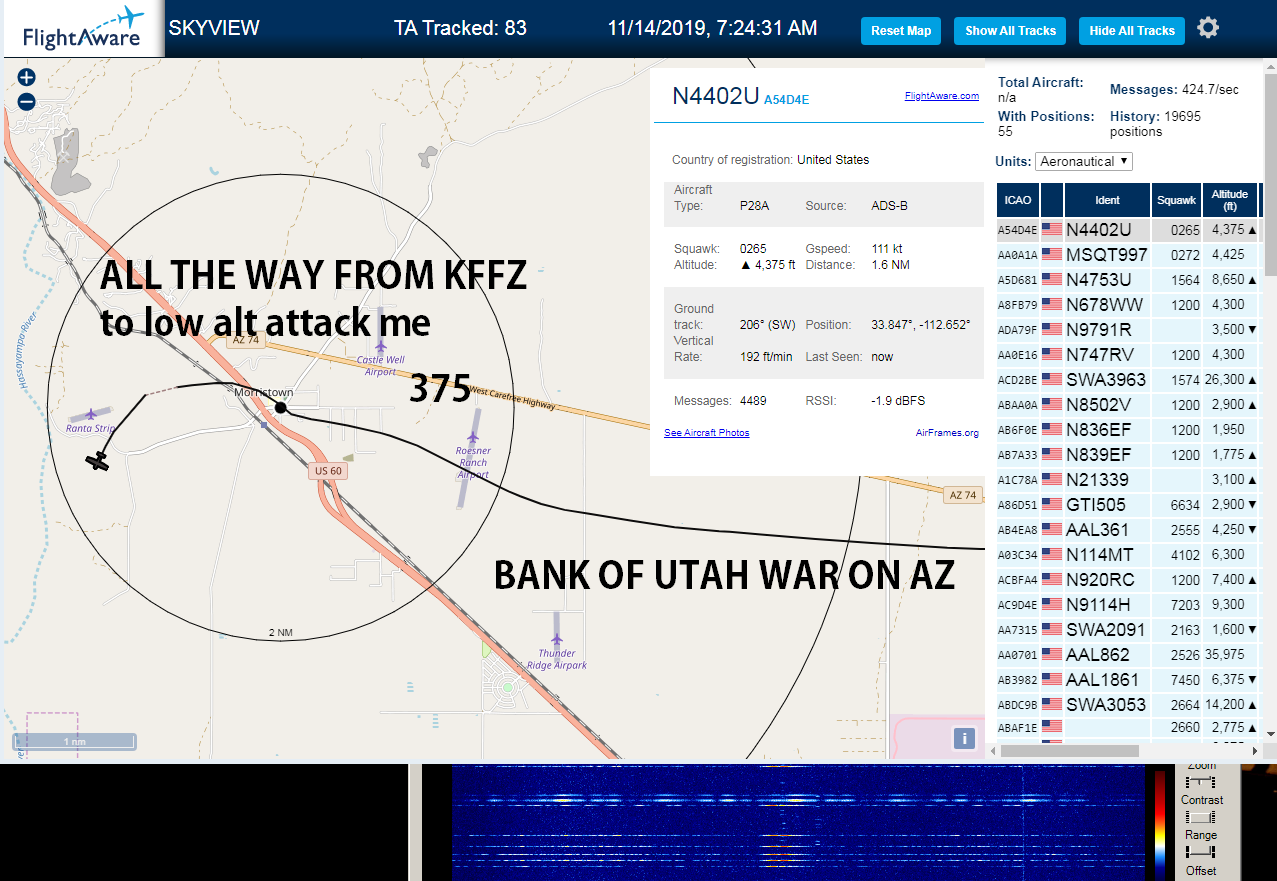The width and height of the screenshot is (1277, 881).
Task: Open the Units dropdown
Action: (1084, 161)
